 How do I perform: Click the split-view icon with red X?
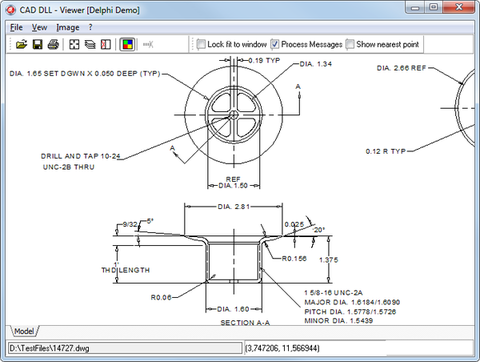tap(106, 44)
